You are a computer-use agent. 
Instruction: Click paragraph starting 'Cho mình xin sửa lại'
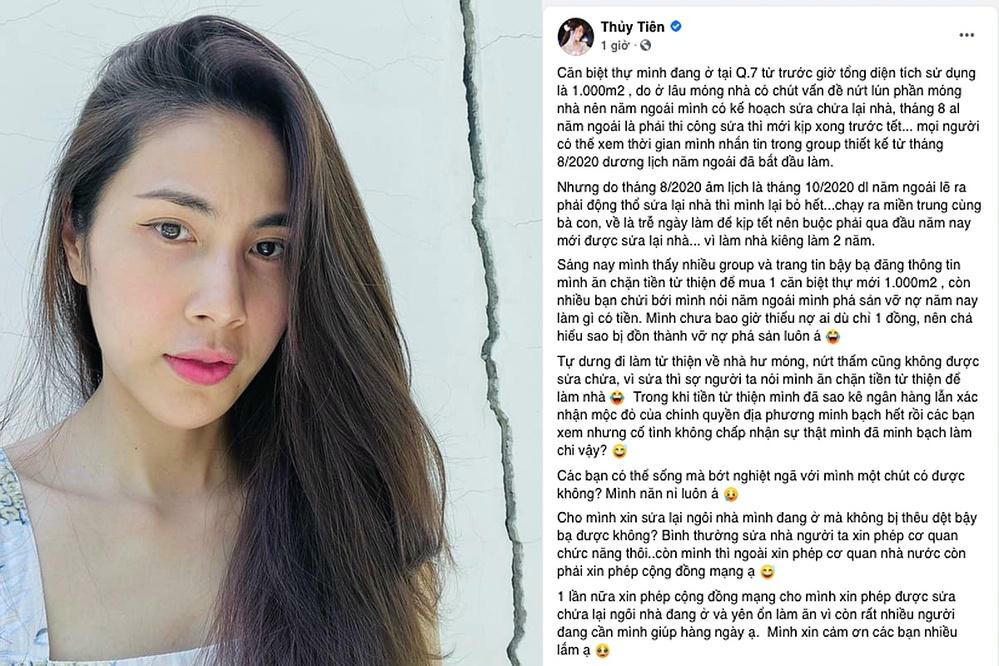pos(766,545)
